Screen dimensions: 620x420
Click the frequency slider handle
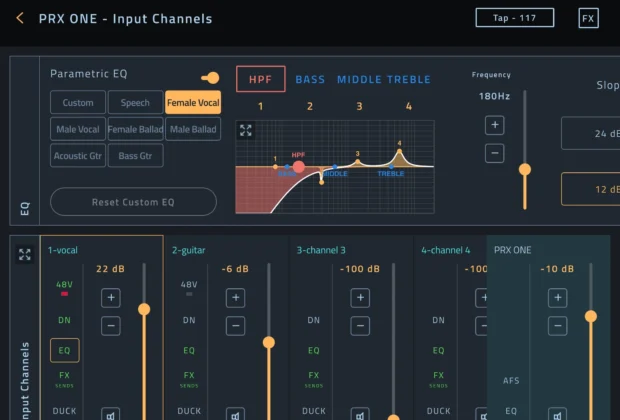(x=525, y=169)
